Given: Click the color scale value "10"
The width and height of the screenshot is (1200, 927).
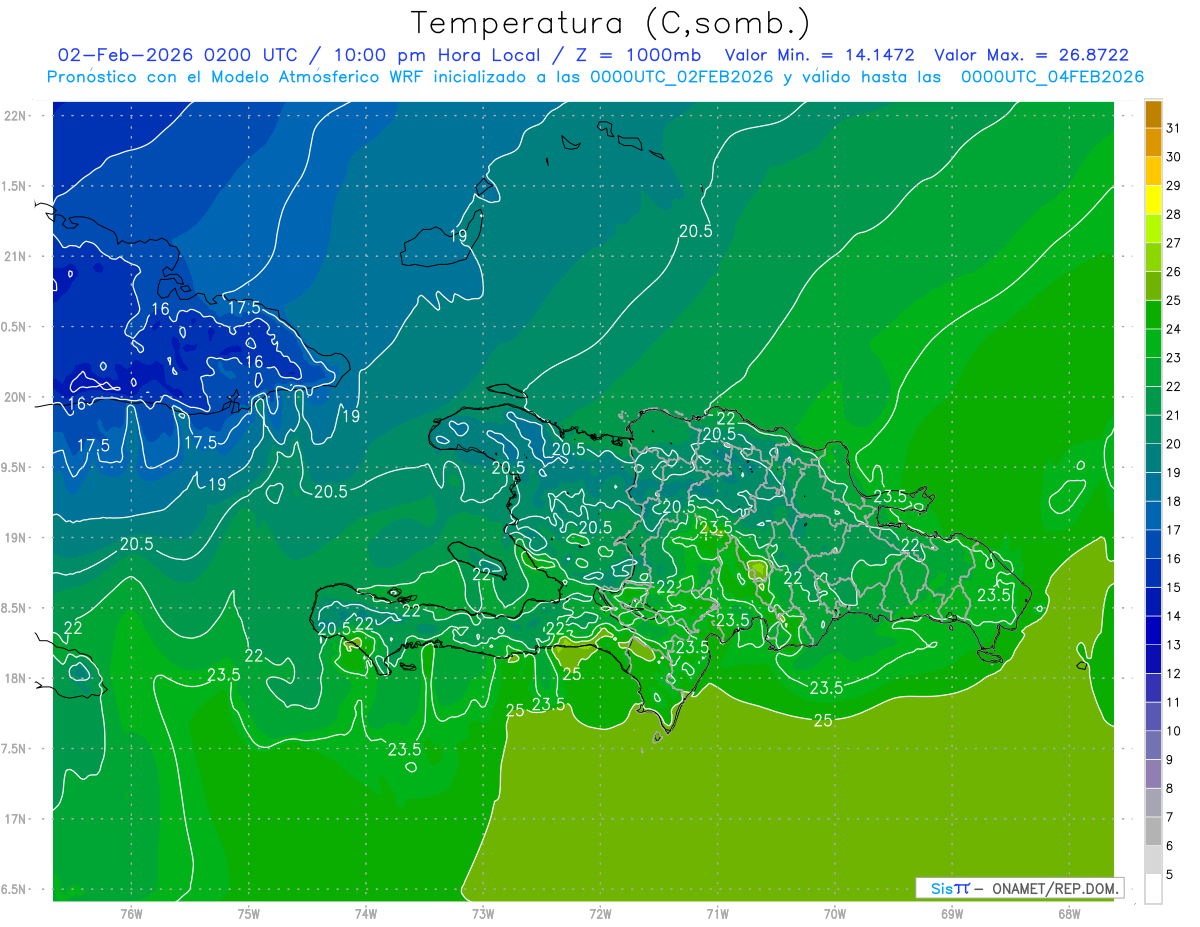Looking at the screenshot, I should click(1174, 731).
